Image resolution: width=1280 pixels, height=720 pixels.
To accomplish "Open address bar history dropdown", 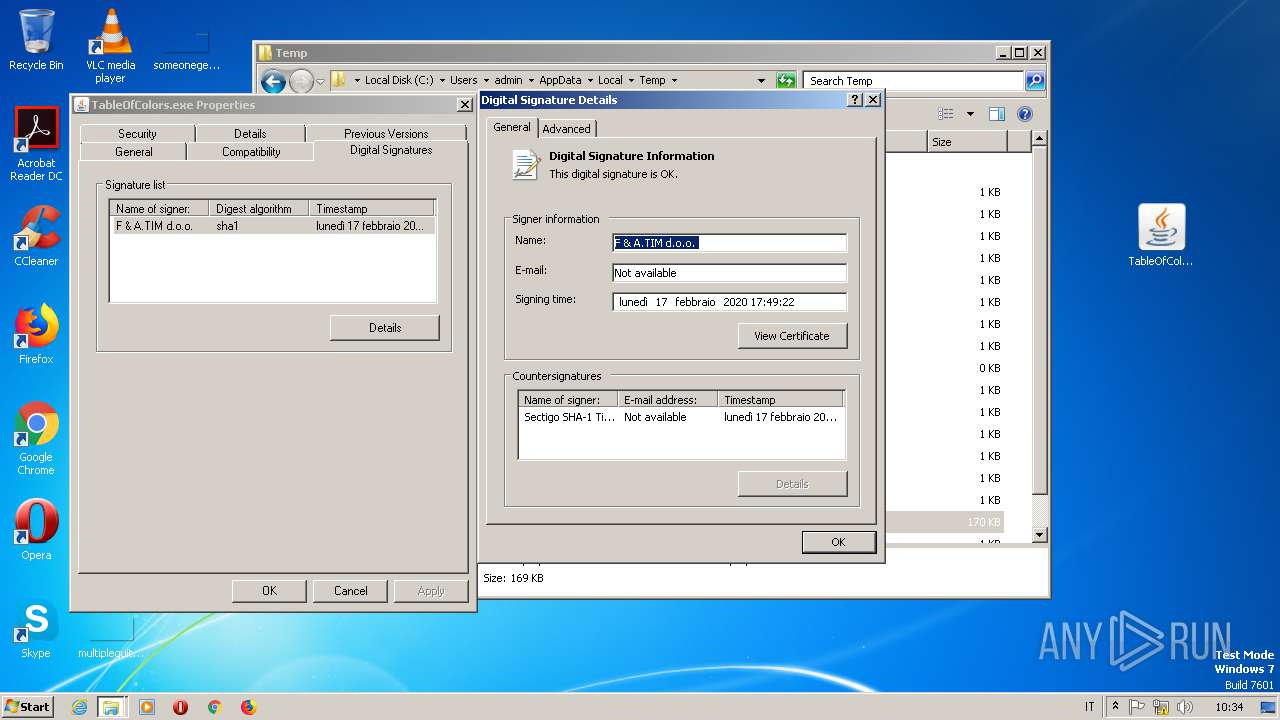I will click(762, 80).
